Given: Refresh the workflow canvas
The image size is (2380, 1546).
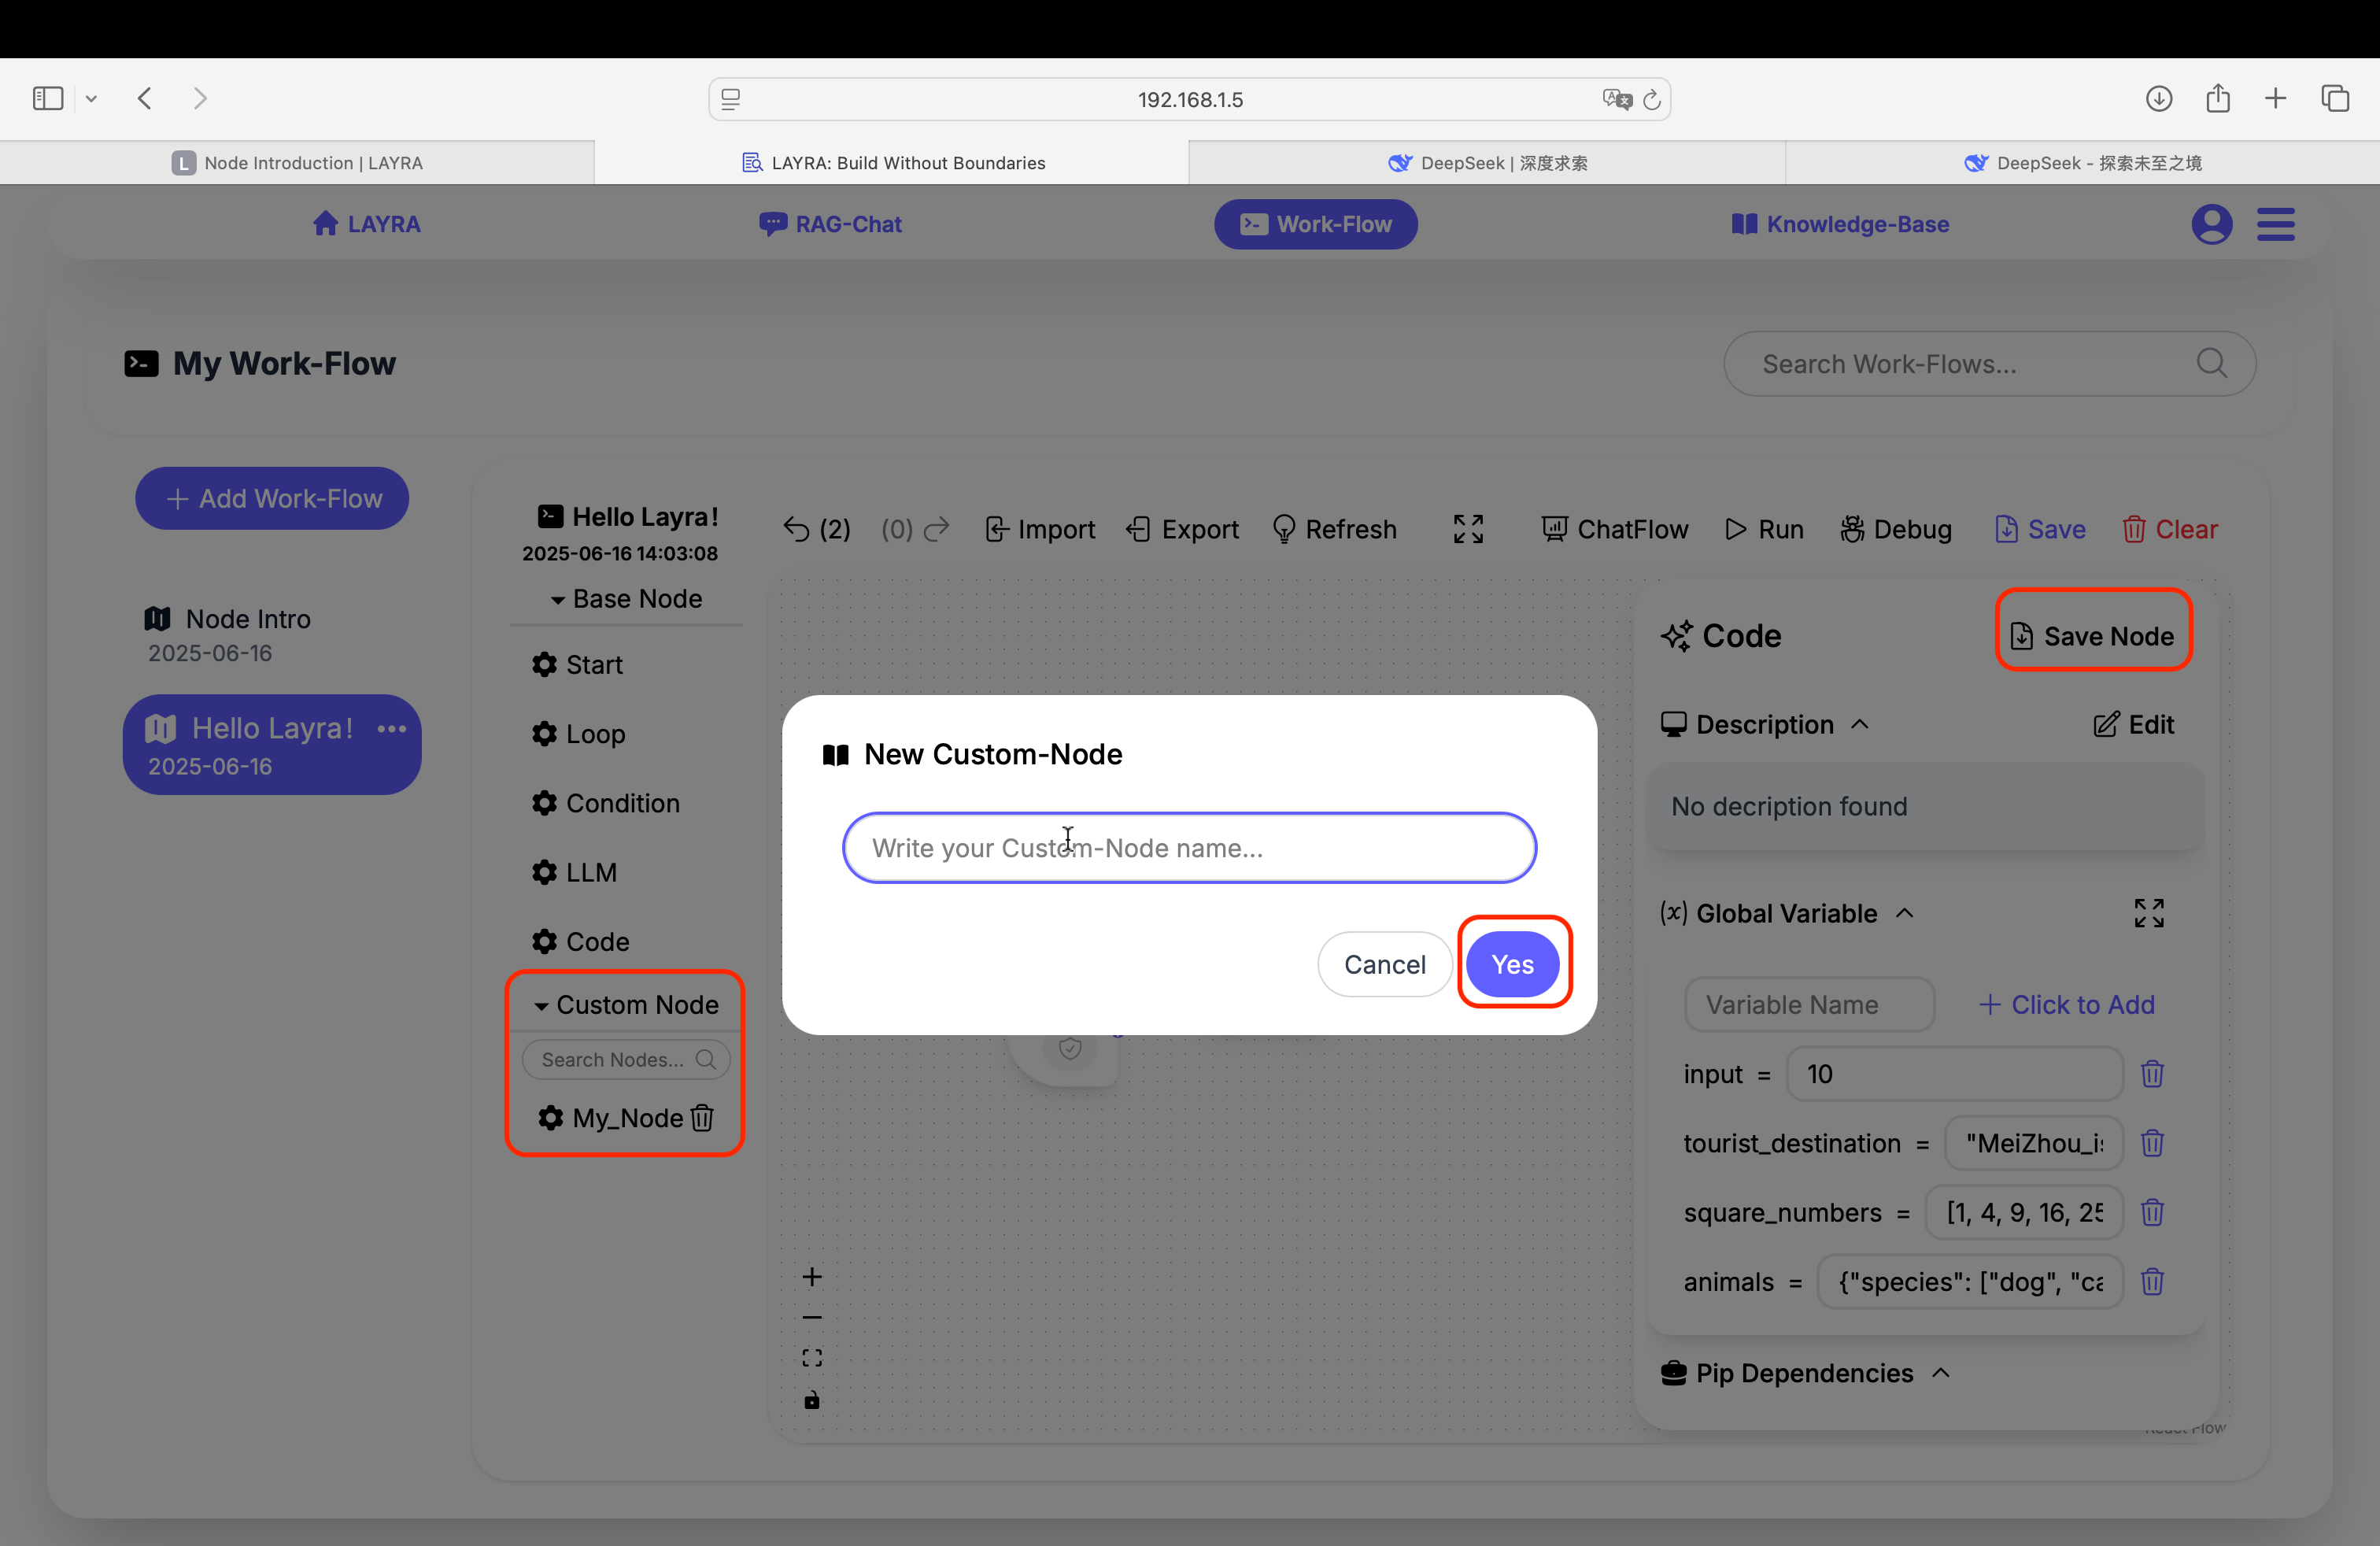Looking at the screenshot, I should tap(1334, 529).
